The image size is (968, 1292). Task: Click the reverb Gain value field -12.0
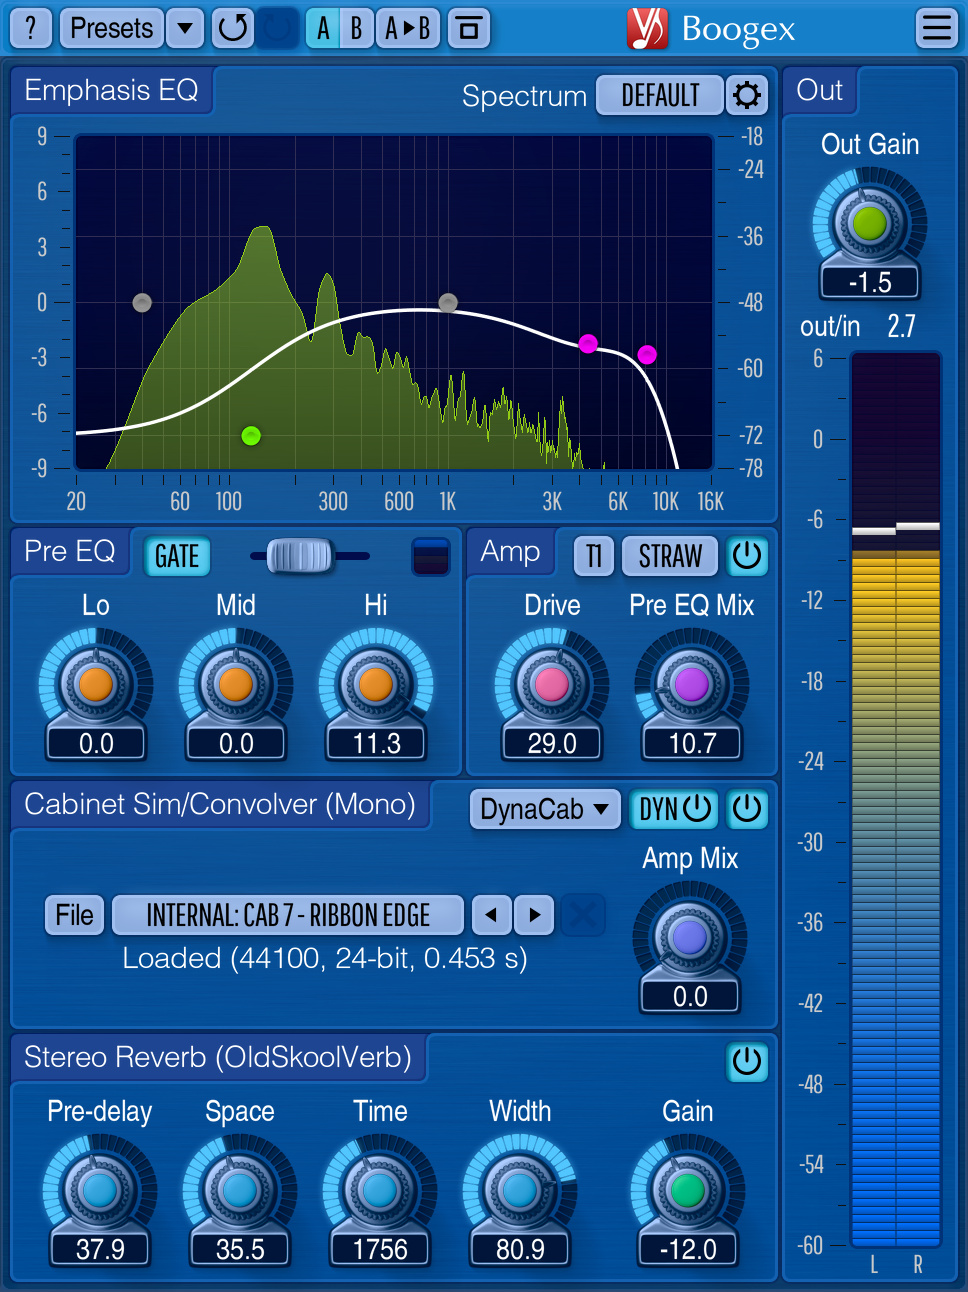688,1249
